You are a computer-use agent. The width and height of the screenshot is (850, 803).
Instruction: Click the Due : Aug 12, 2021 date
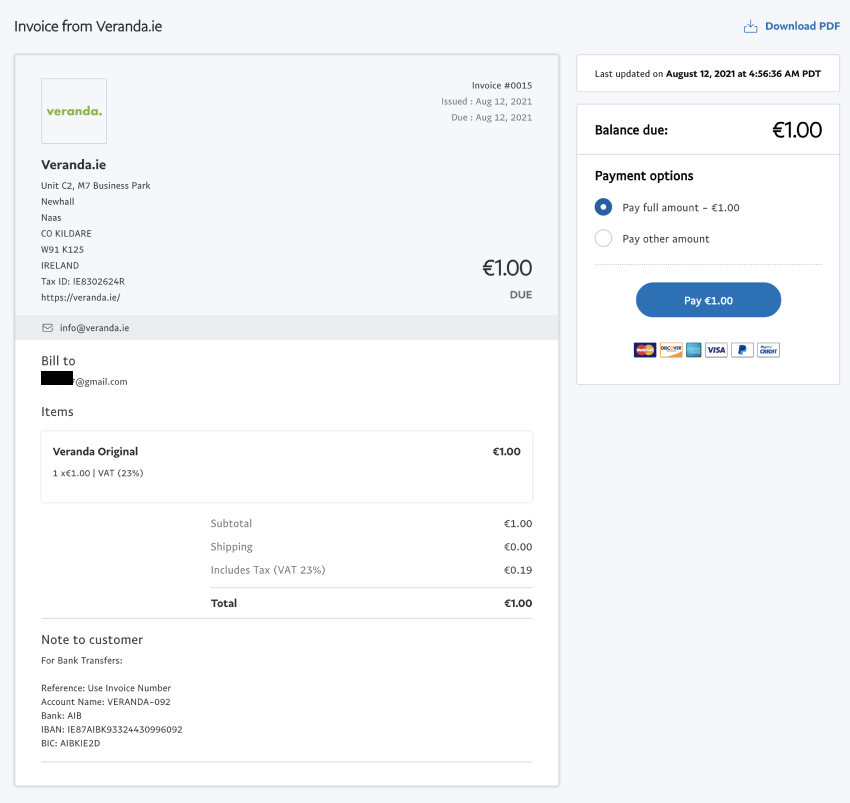coord(492,118)
